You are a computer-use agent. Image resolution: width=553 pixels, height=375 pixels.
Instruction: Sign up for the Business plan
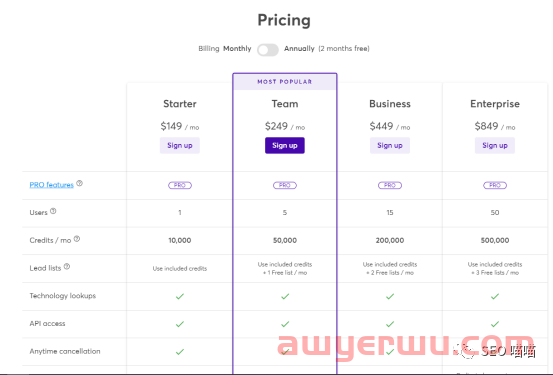click(x=390, y=145)
